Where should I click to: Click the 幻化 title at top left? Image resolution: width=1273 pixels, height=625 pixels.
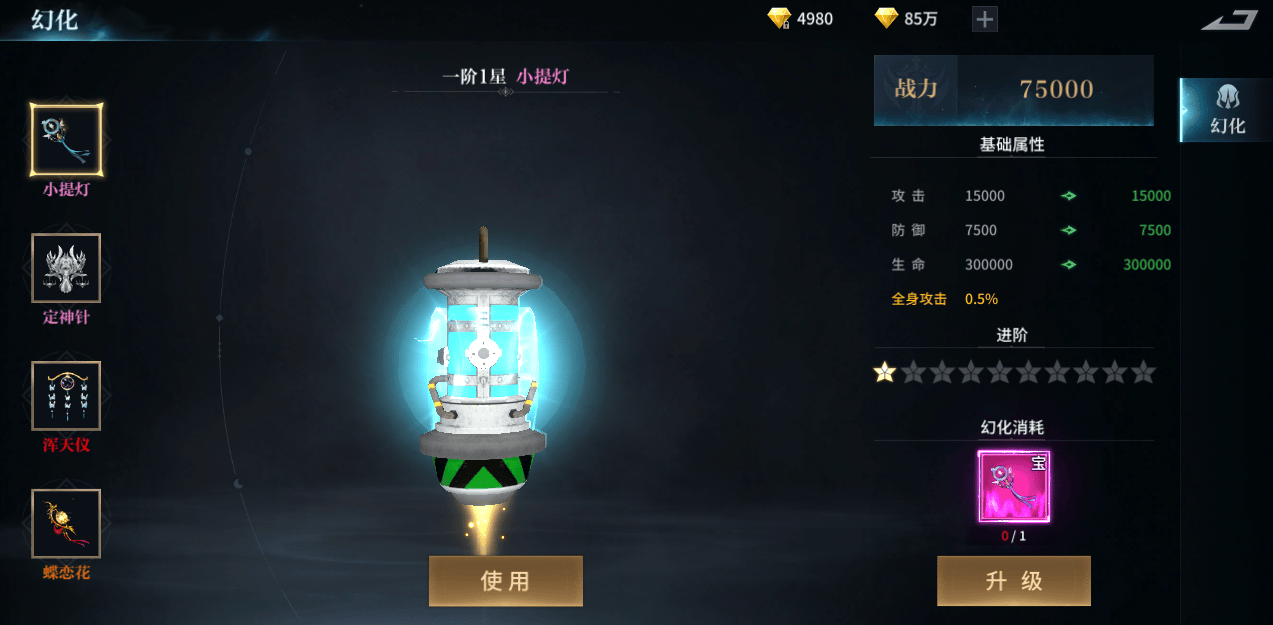[x=54, y=19]
